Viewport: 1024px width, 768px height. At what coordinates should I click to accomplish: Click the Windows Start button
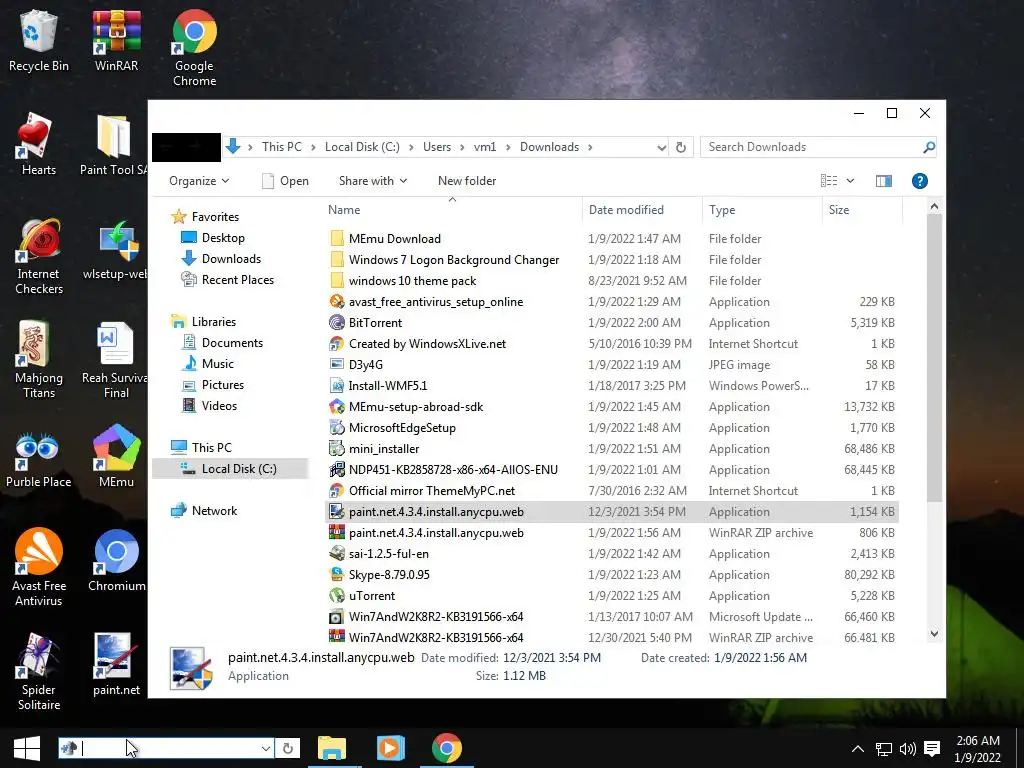(27, 748)
